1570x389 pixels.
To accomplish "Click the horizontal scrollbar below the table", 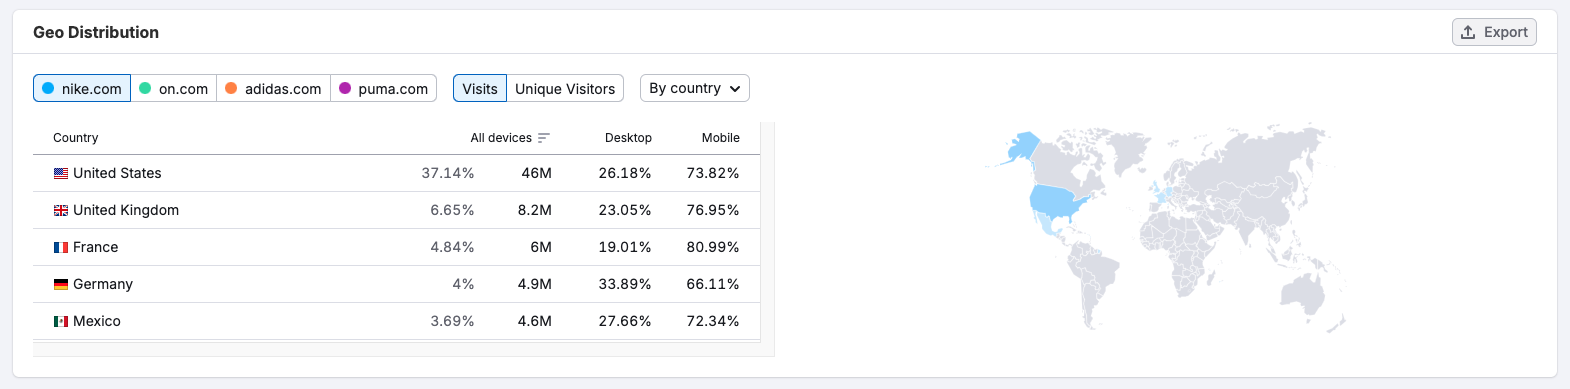I will tap(403, 350).
